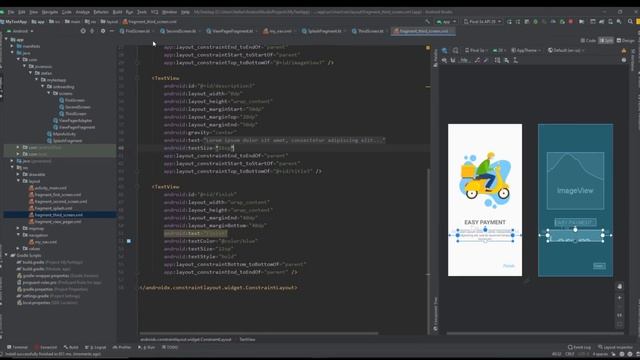Click the Search Everywhere magnifier icon
Viewport: 640px width, 360px height.
[630, 22]
